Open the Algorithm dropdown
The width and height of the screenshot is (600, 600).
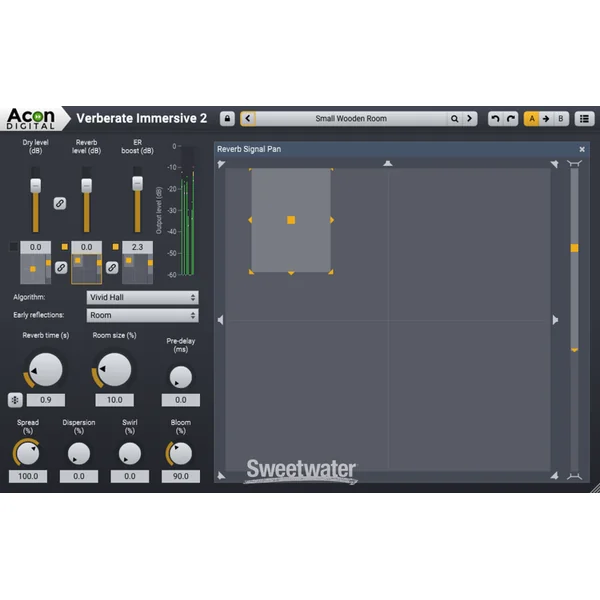(x=142, y=297)
